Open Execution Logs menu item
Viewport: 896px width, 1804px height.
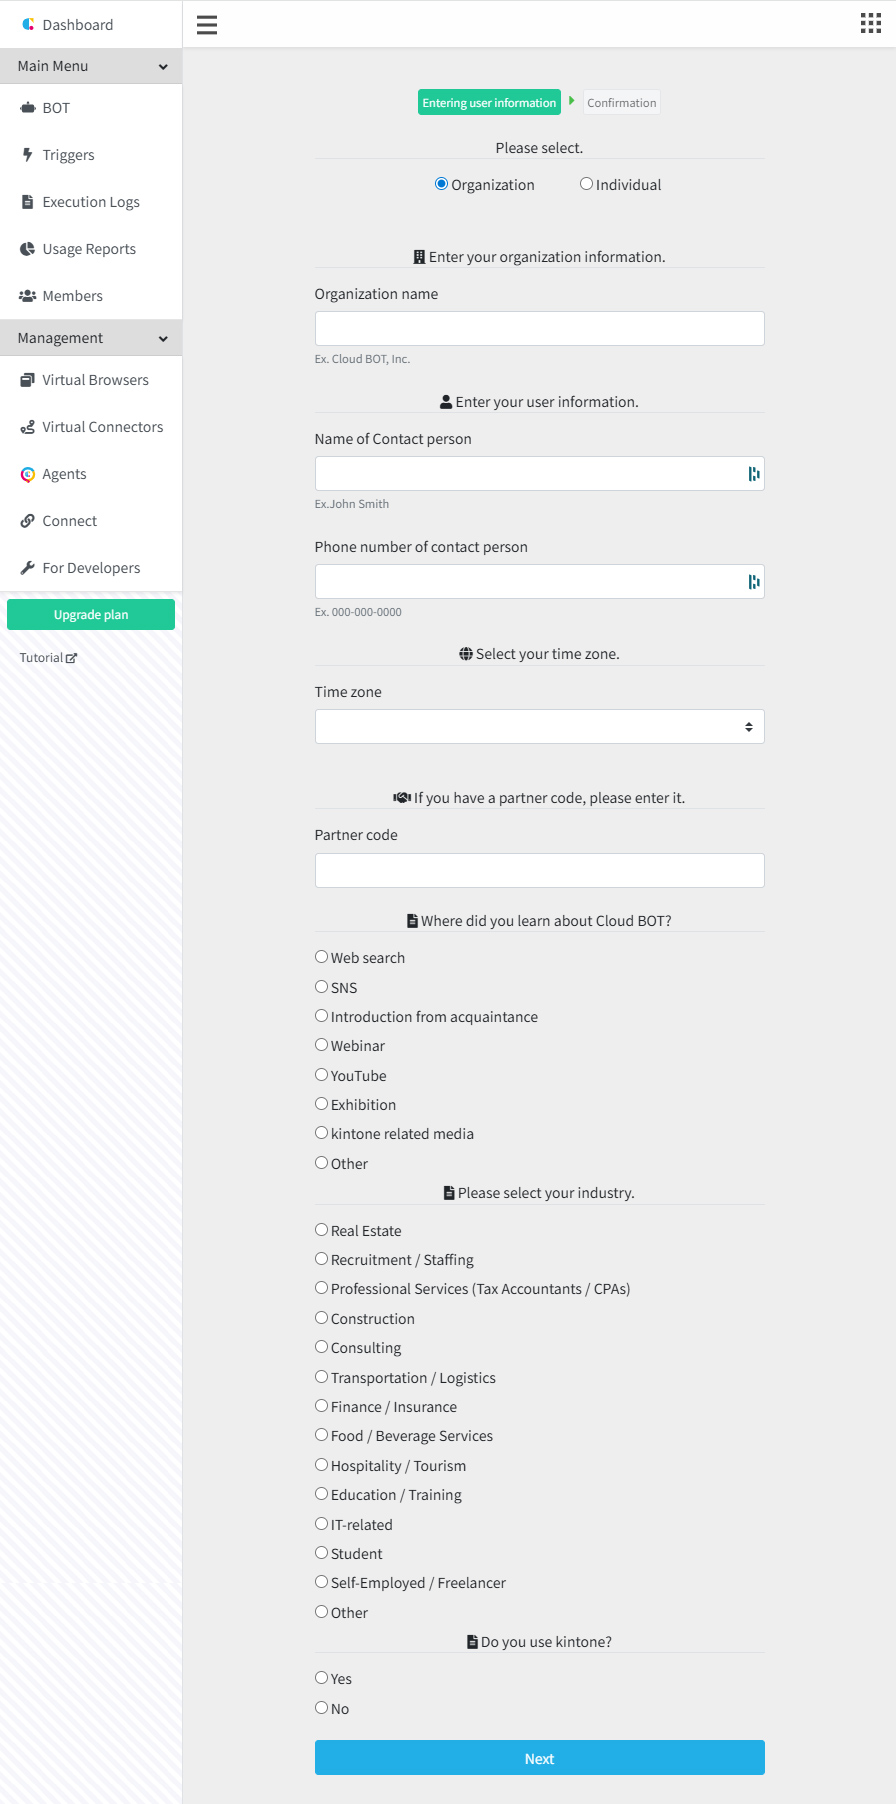91,202
